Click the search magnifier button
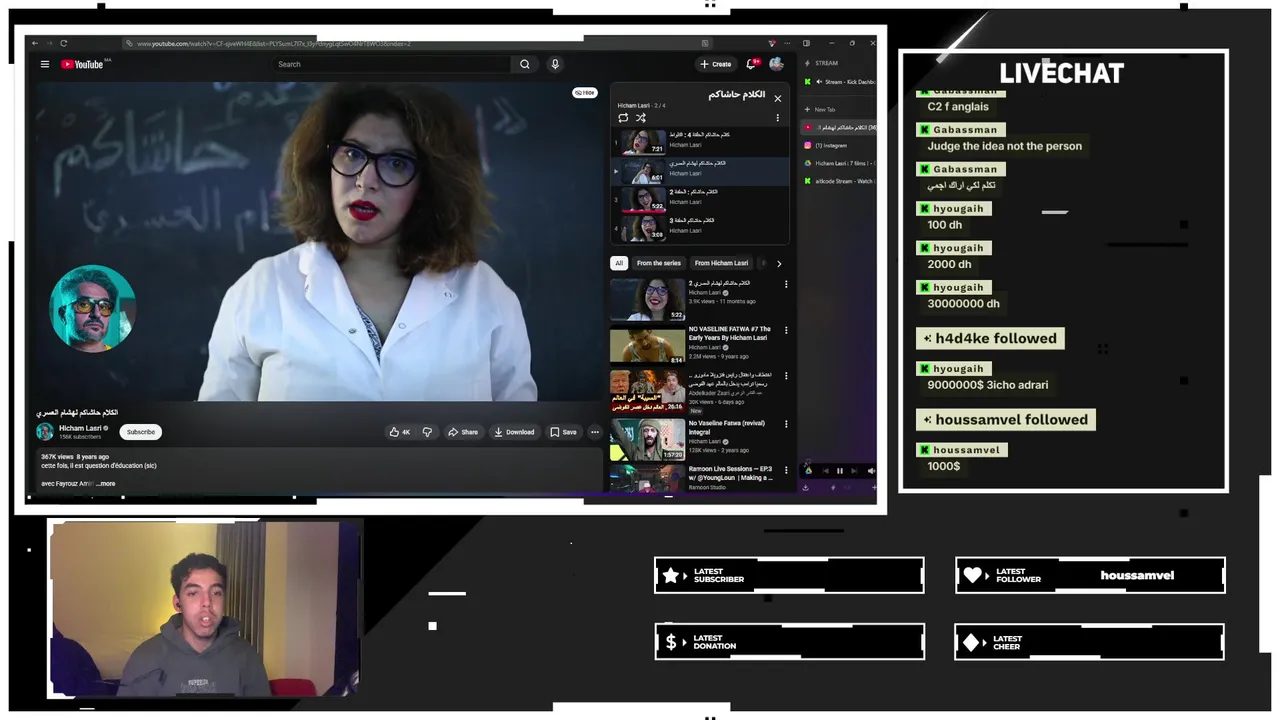The image size is (1280, 720). coord(524,64)
